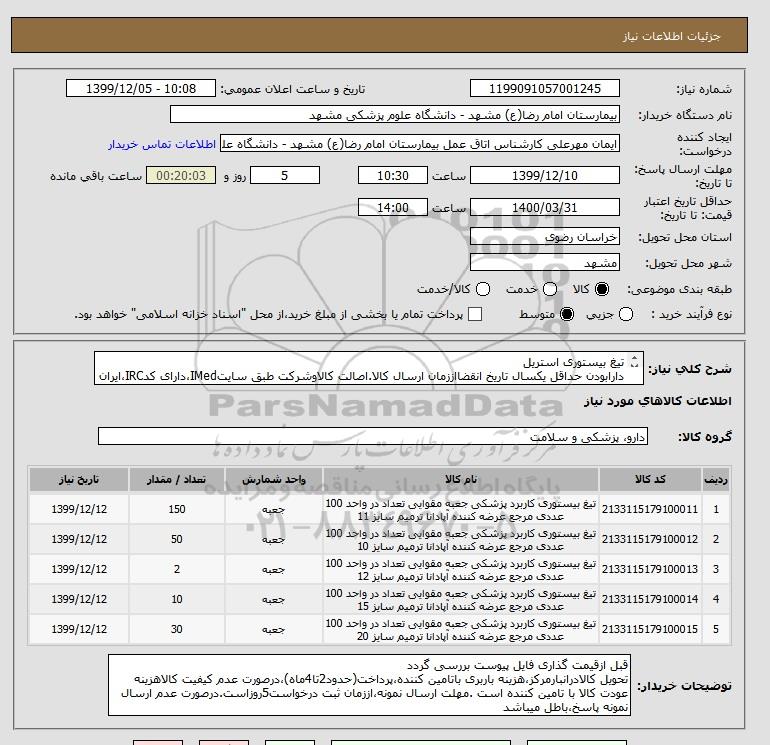Click the size 11 blade item name

pyautogui.click(x=461, y=510)
